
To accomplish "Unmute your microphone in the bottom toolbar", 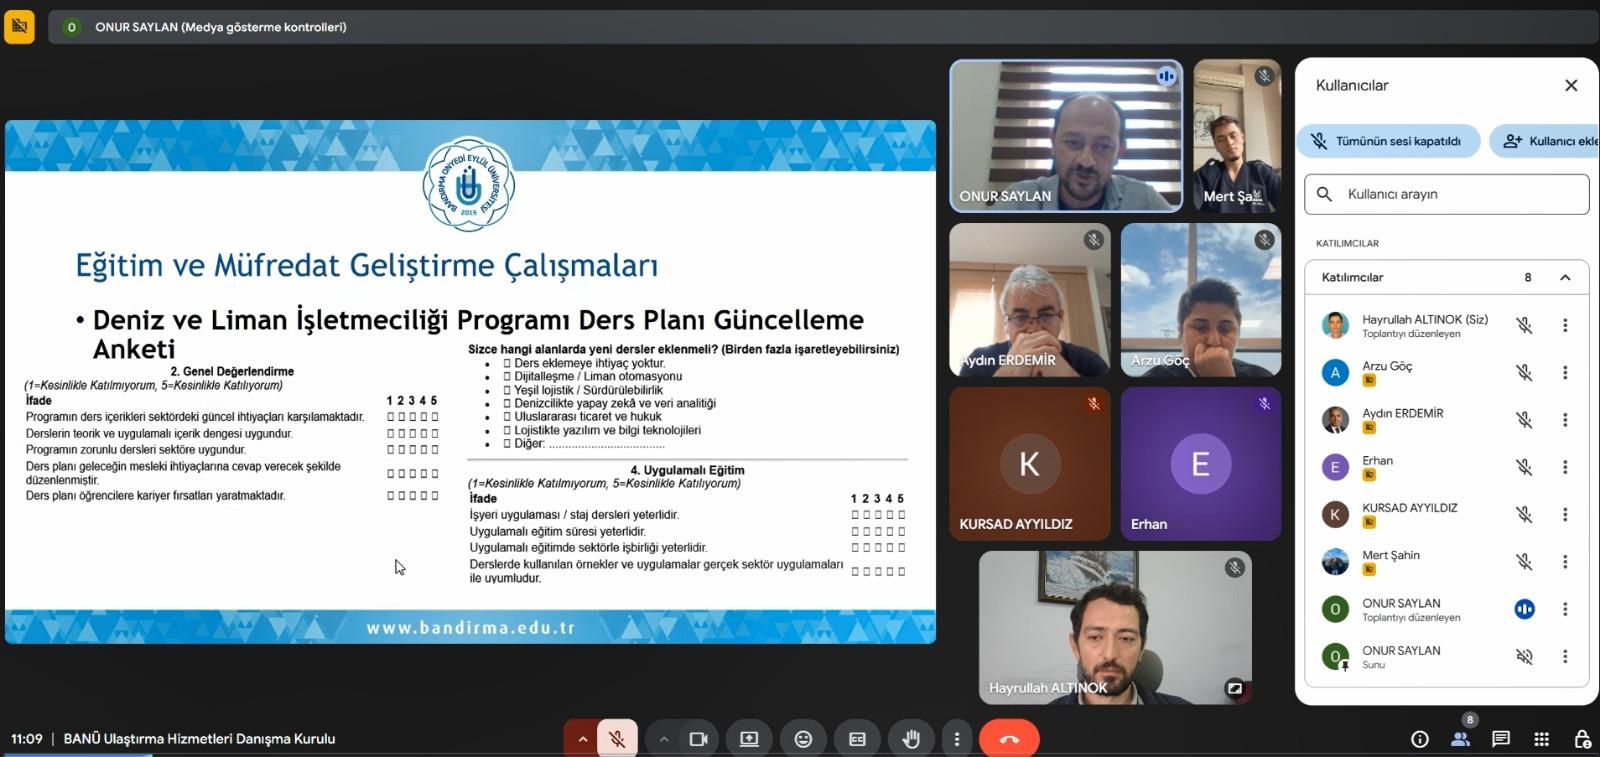I will coord(617,739).
